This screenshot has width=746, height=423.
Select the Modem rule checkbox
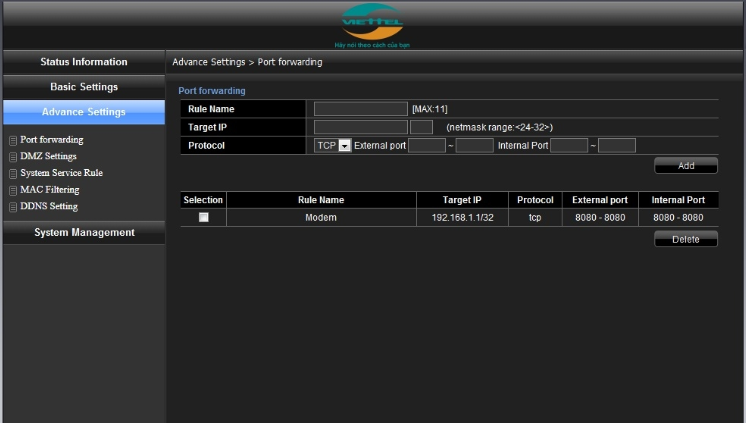pyautogui.click(x=204, y=217)
